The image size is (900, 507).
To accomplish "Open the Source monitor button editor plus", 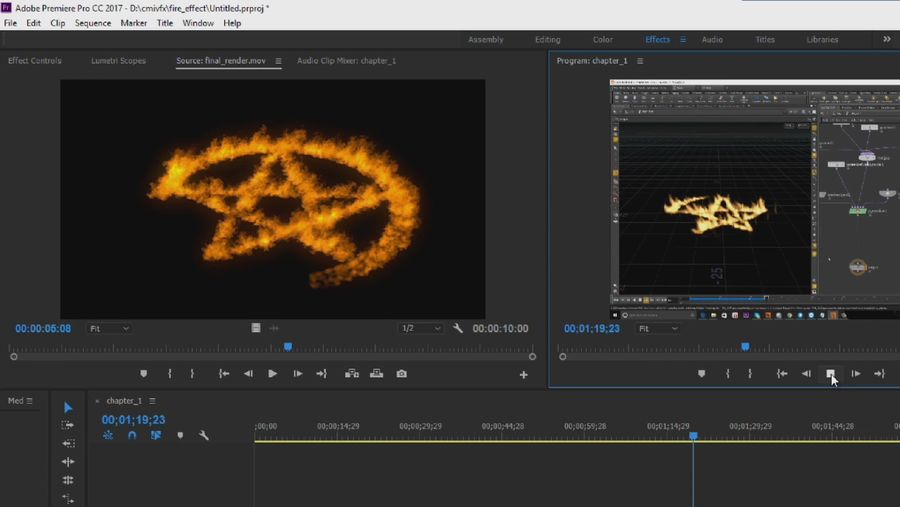I will pos(523,375).
